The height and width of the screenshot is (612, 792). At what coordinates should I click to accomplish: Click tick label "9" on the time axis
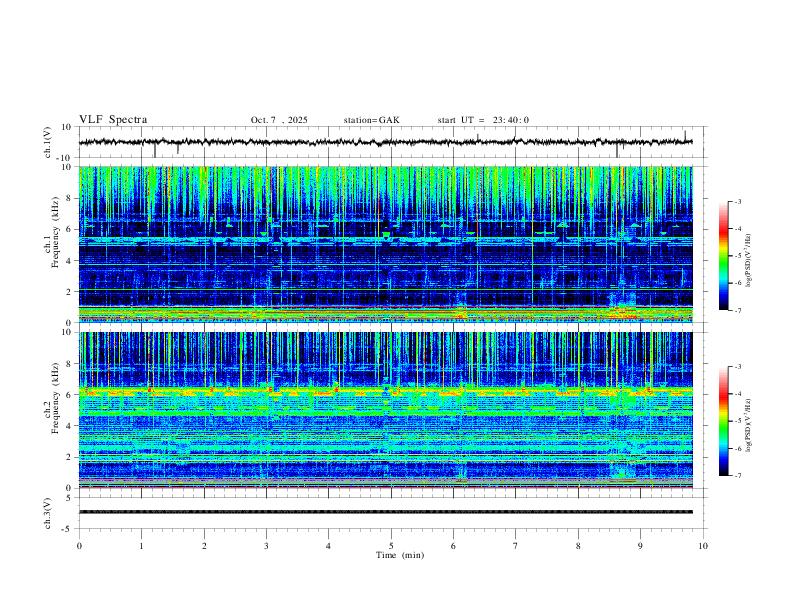[x=640, y=546]
